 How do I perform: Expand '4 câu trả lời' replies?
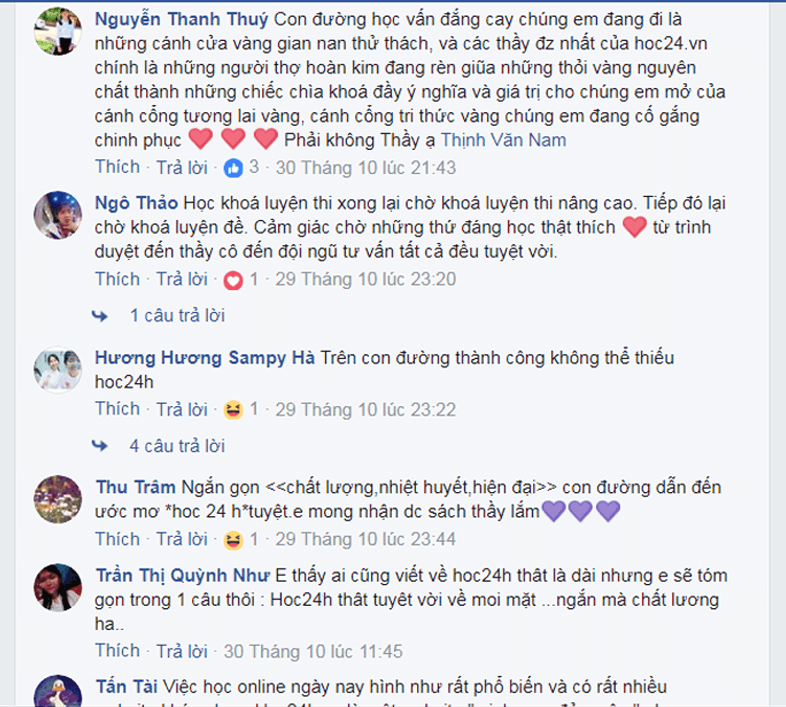pyautogui.click(x=177, y=446)
